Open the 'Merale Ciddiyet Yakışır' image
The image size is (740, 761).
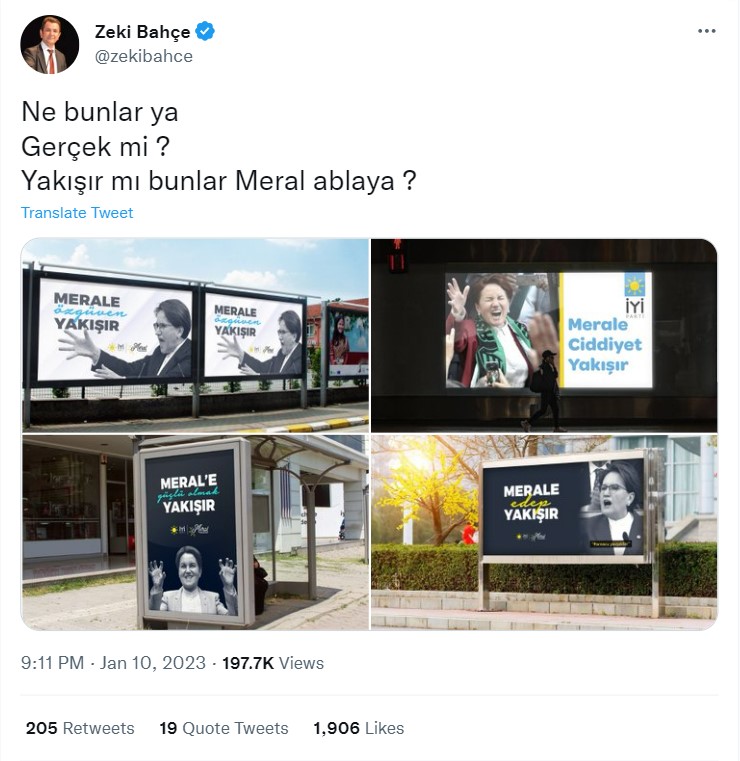[544, 335]
